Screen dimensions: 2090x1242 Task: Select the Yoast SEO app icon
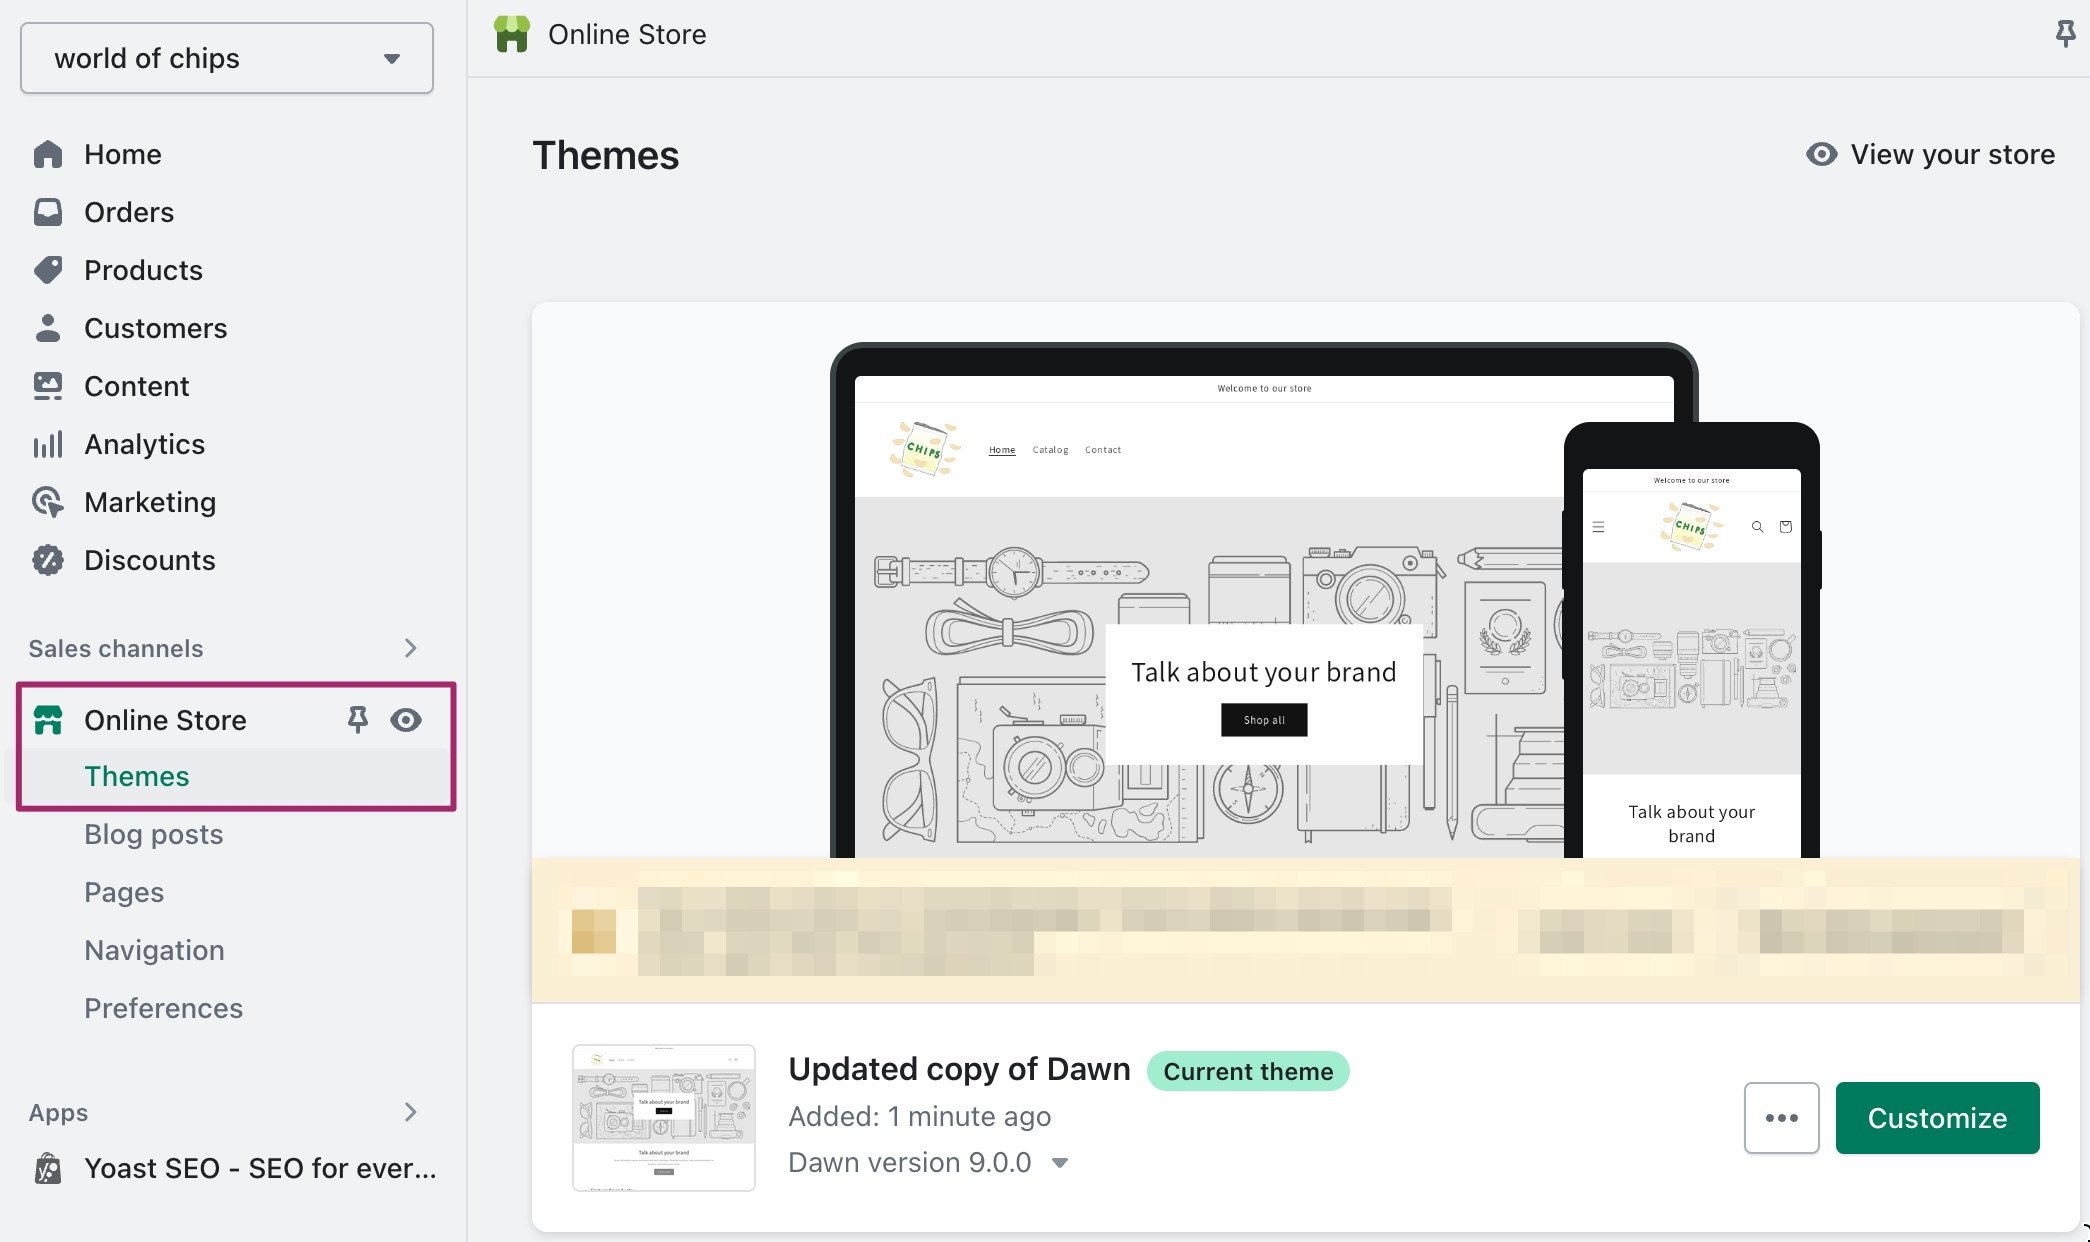49,1168
